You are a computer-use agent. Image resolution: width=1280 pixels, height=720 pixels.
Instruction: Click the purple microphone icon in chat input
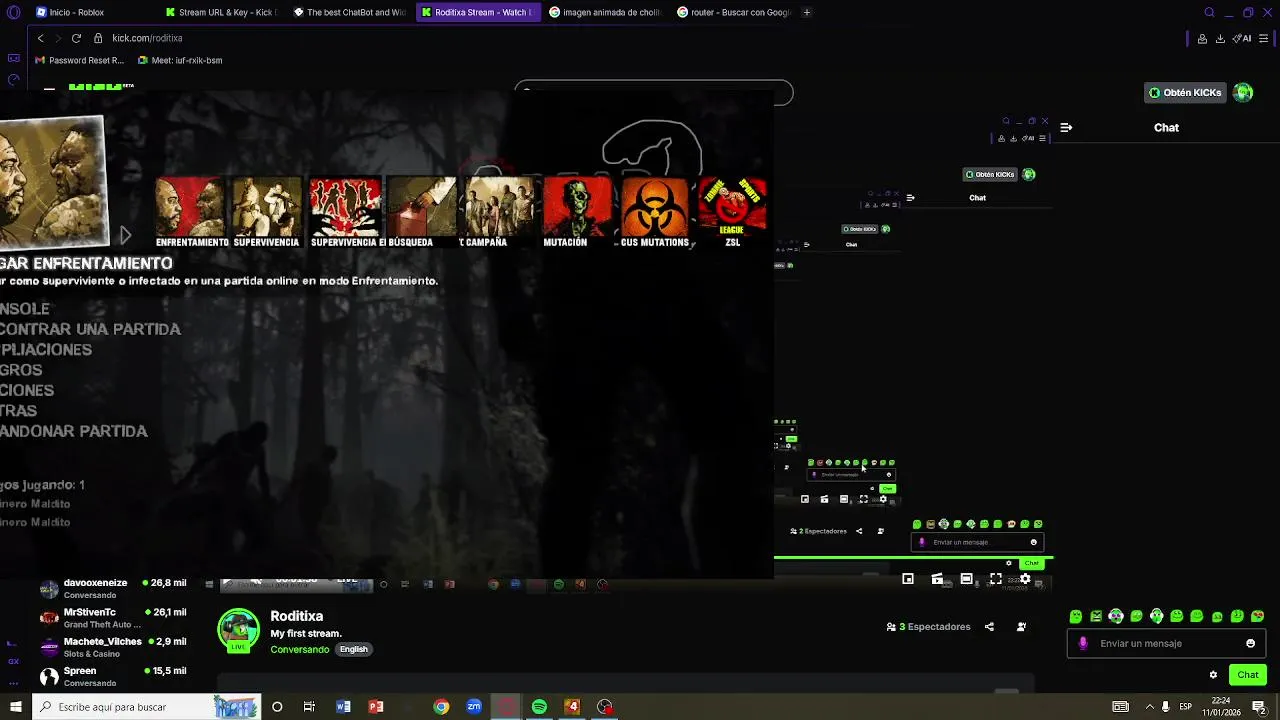point(1083,643)
